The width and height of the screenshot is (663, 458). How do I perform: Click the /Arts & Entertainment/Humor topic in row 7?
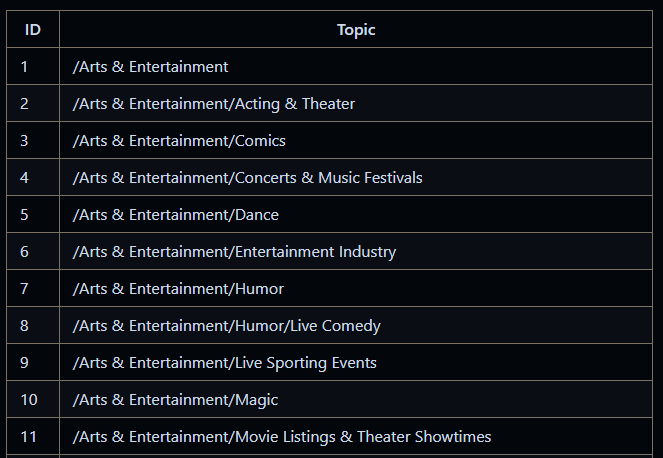pyautogui.click(x=179, y=289)
